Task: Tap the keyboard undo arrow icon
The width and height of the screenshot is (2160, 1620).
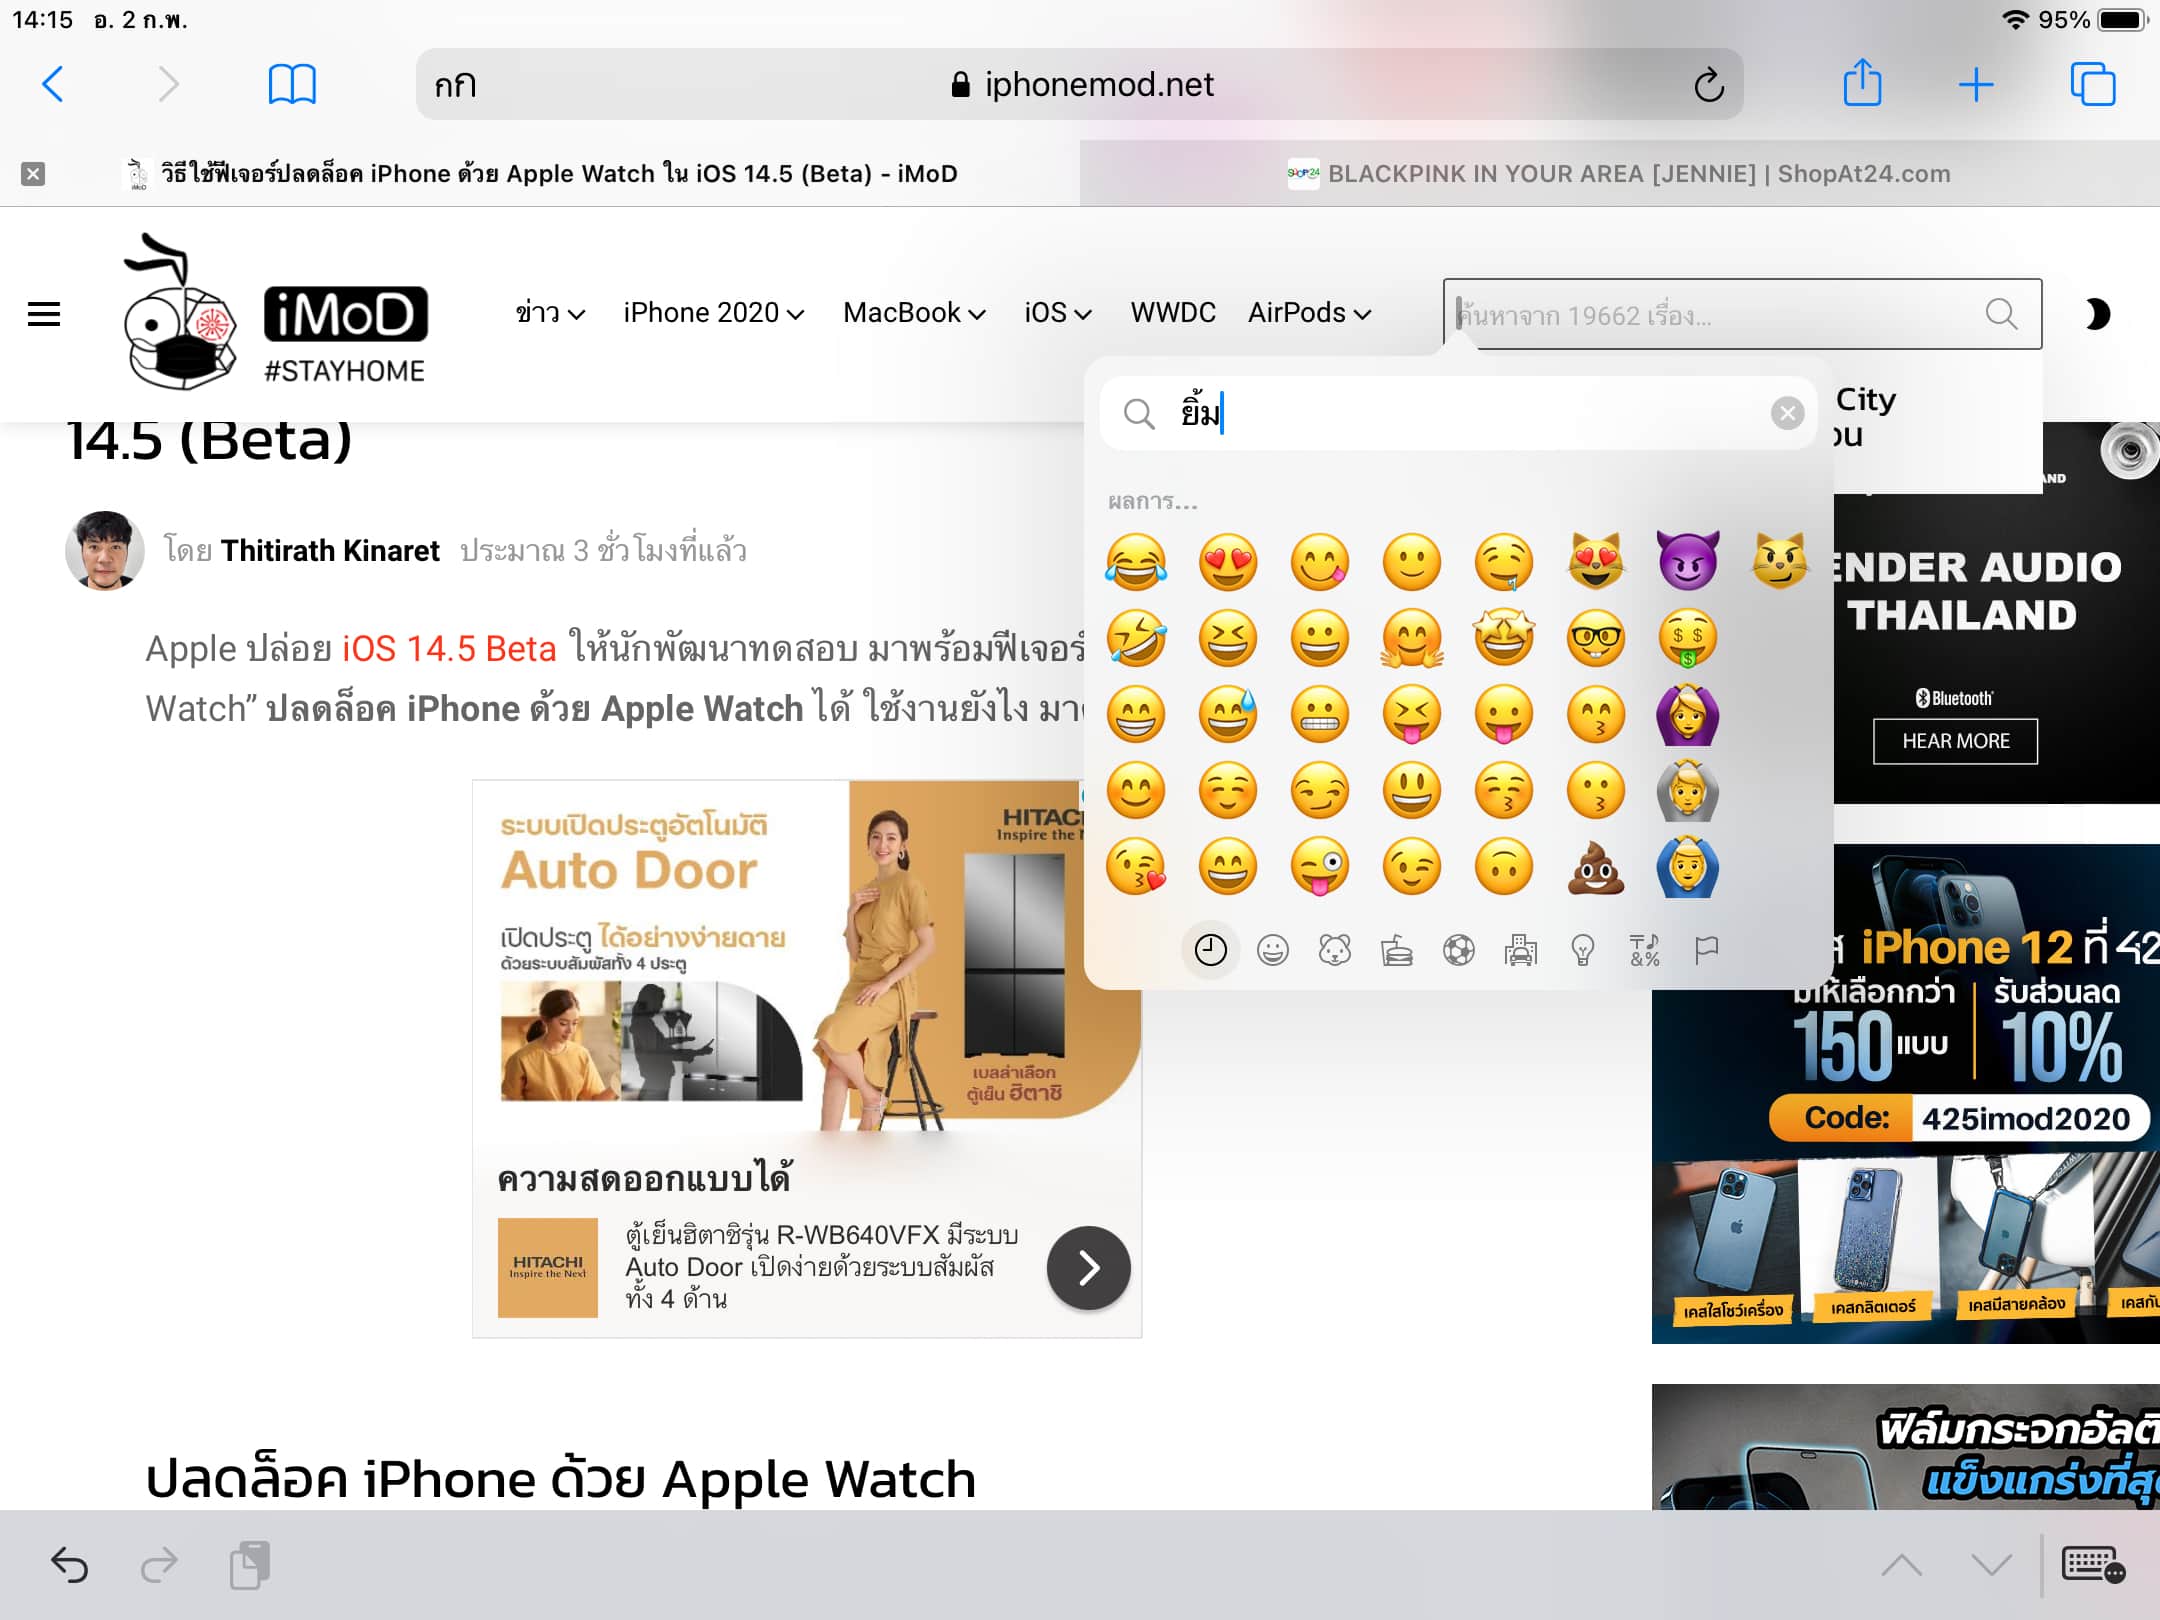Action: pos(70,1565)
